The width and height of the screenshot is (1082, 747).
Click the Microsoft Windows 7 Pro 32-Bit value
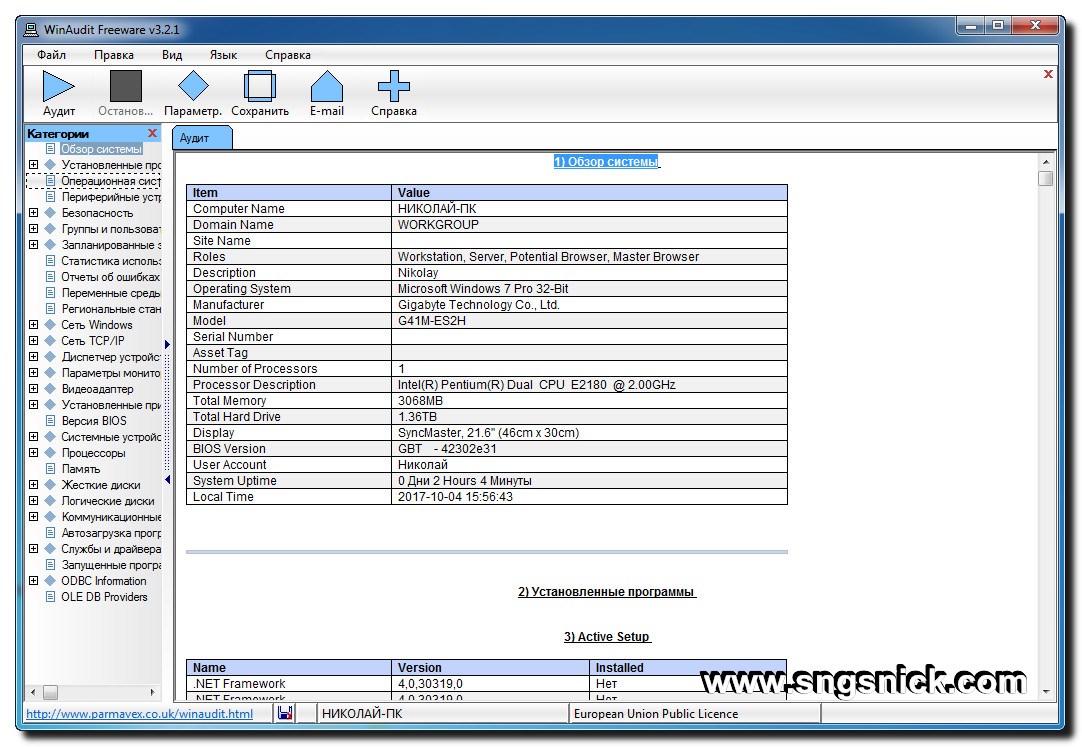[483, 288]
